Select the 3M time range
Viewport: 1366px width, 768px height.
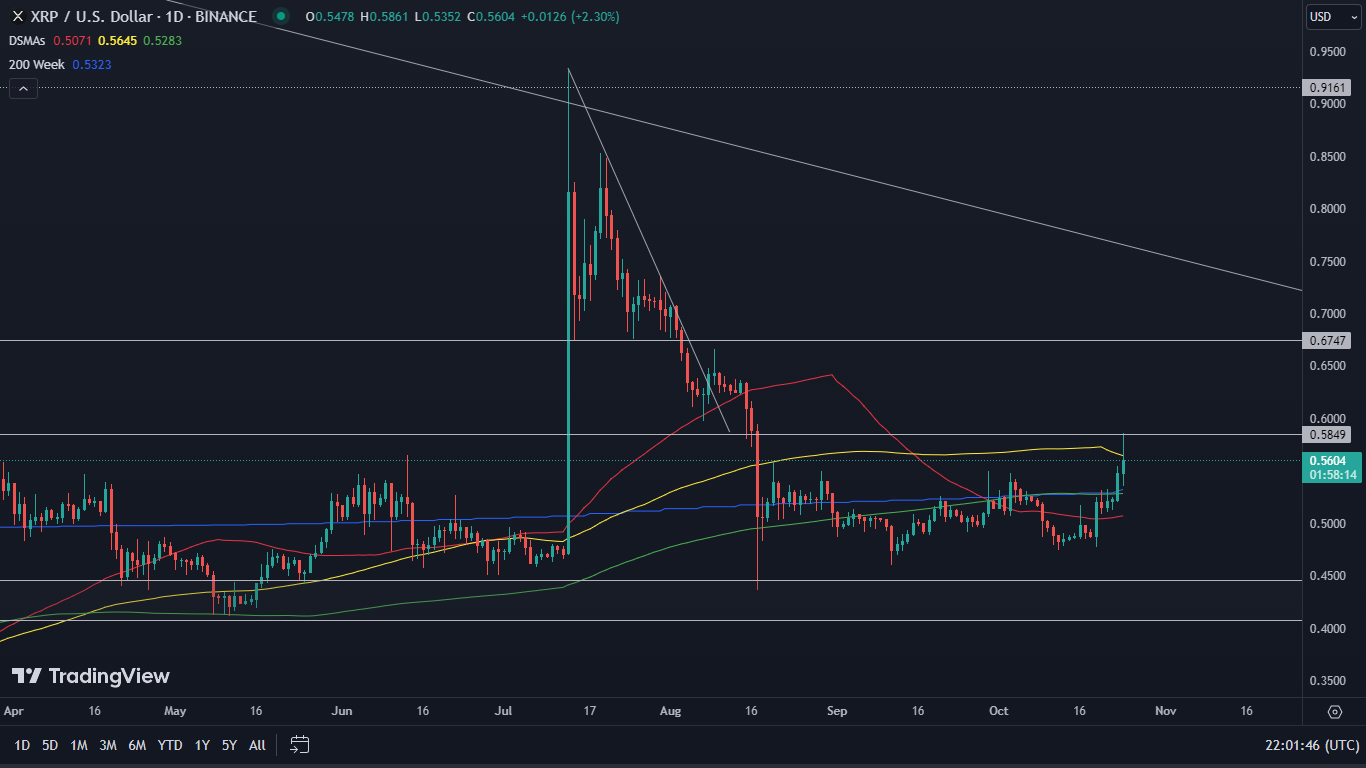(x=108, y=745)
